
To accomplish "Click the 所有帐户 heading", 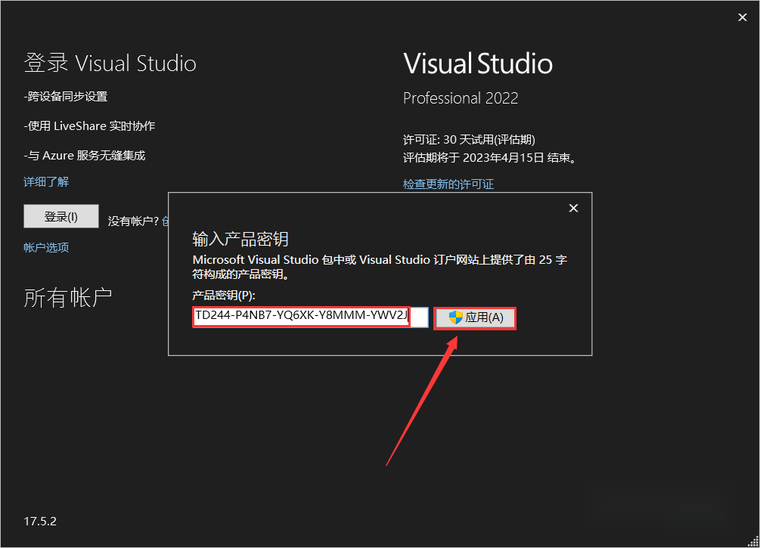I will coord(68,297).
